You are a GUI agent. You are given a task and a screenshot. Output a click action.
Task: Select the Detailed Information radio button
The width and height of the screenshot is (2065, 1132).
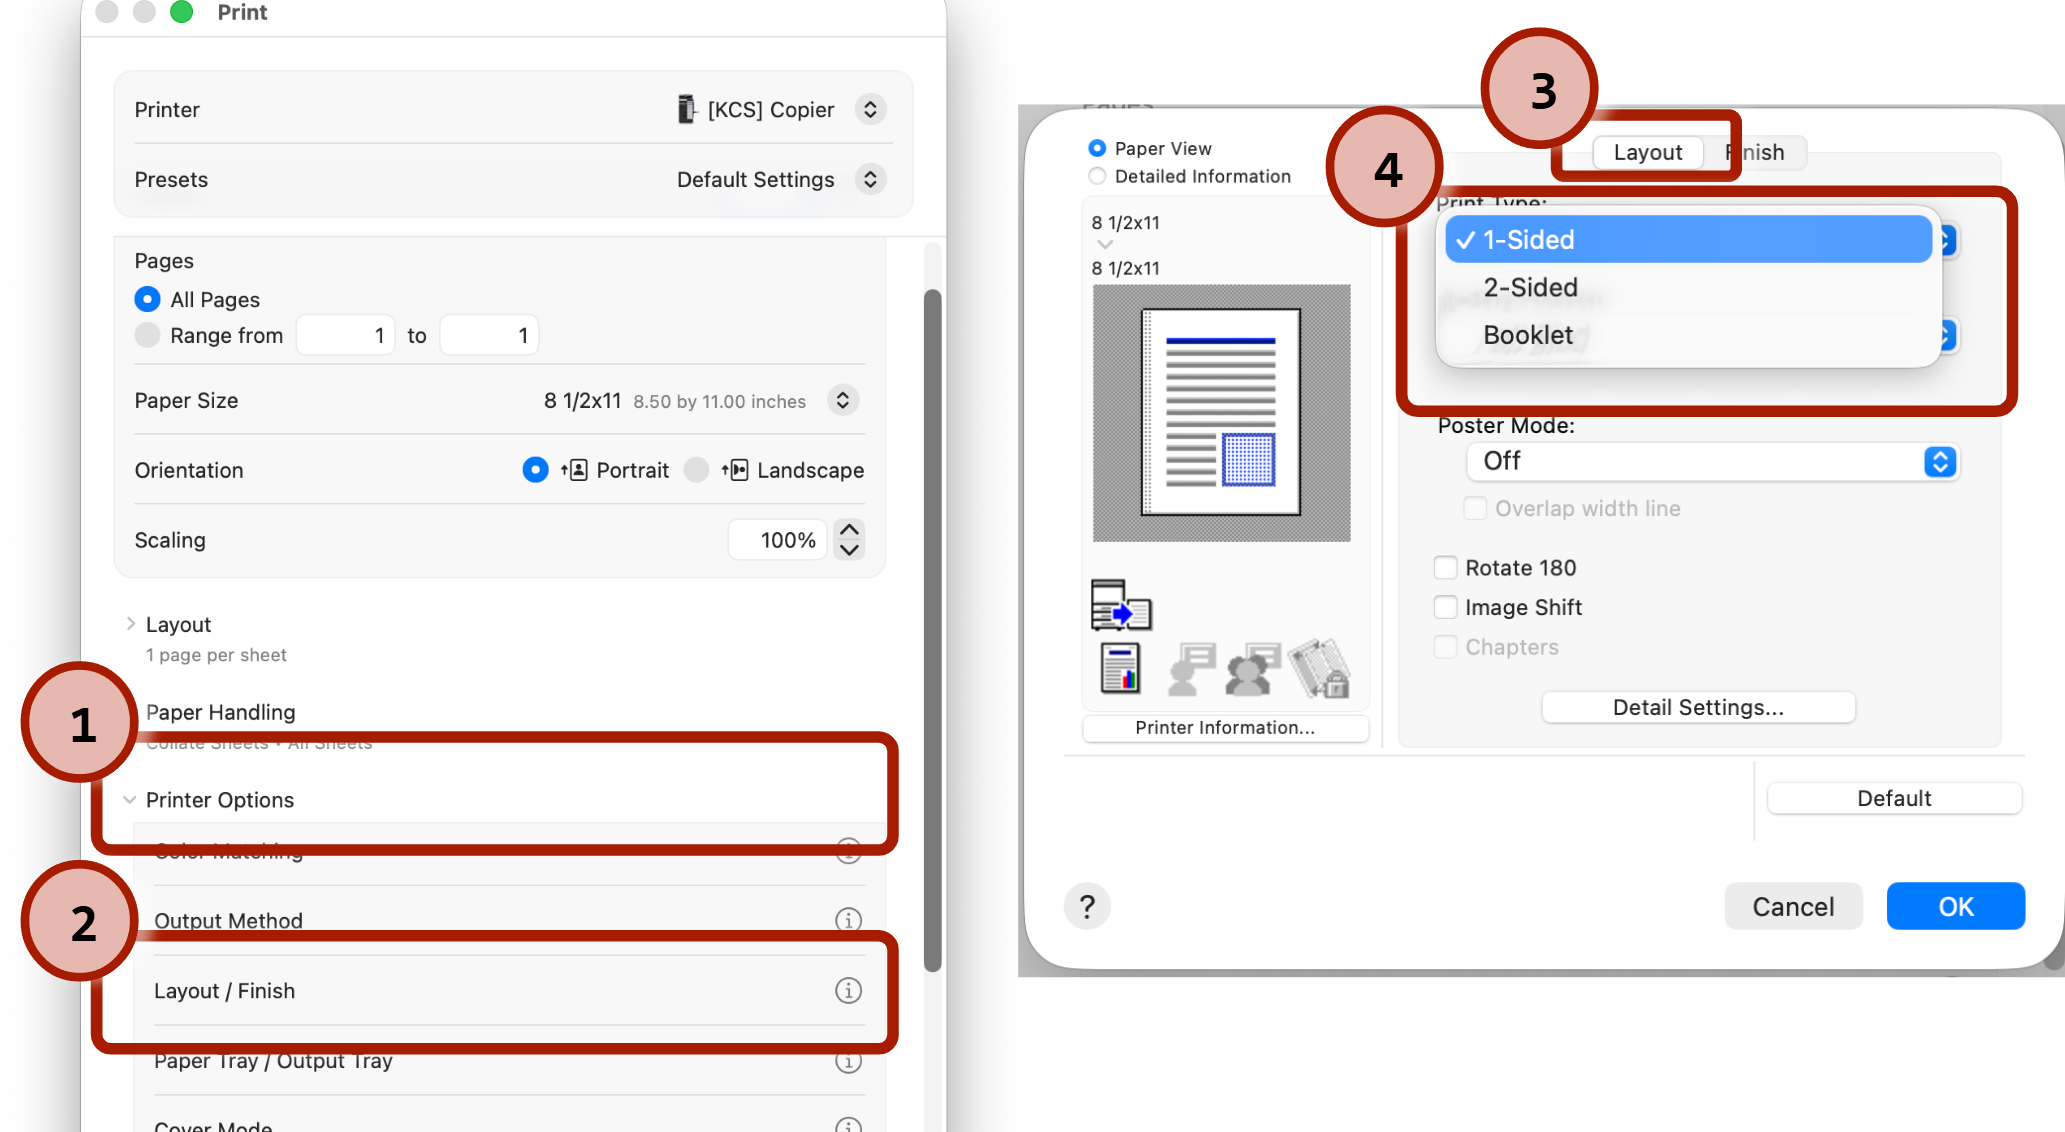point(1097,176)
